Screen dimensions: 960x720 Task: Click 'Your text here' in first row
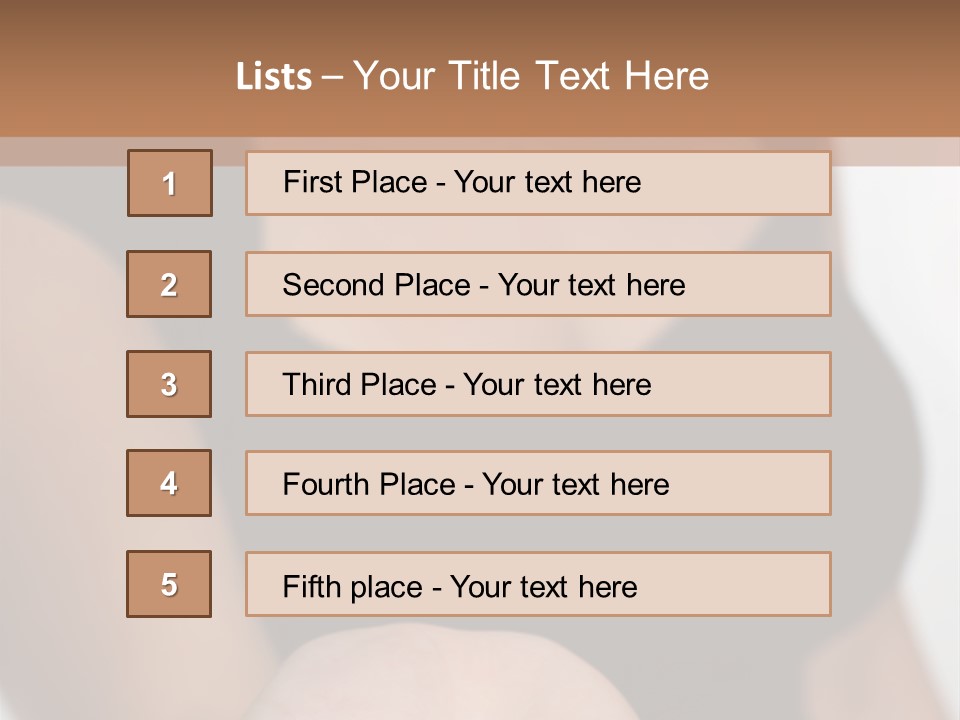[x=547, y=182]
